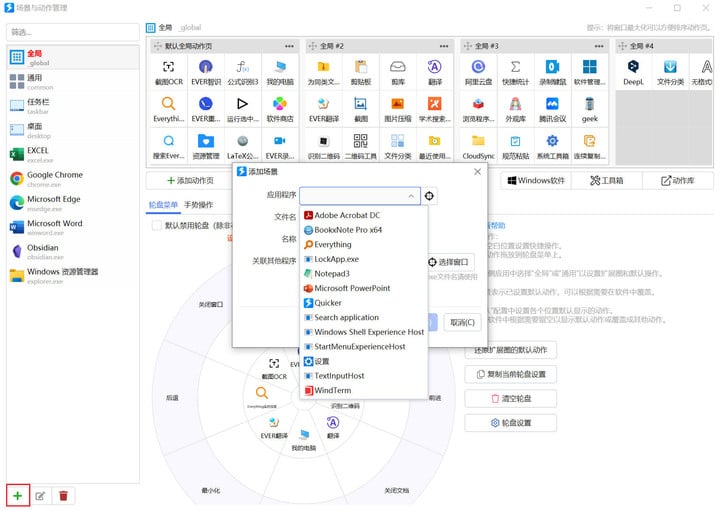
Task: Click the 复制当前轮盘设置 button
Action: tap(510, 374)
